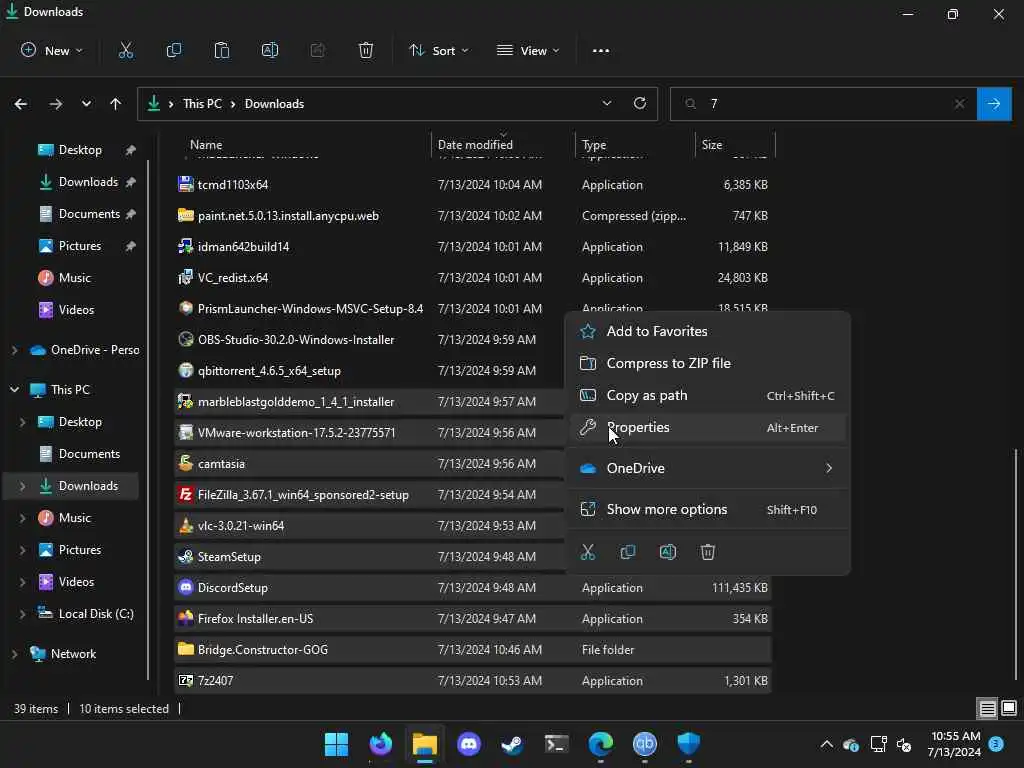The height and width of the screenshot is (768, 1024).
Task: Run the search with the blue arrow button
Action: pos(994,104)
